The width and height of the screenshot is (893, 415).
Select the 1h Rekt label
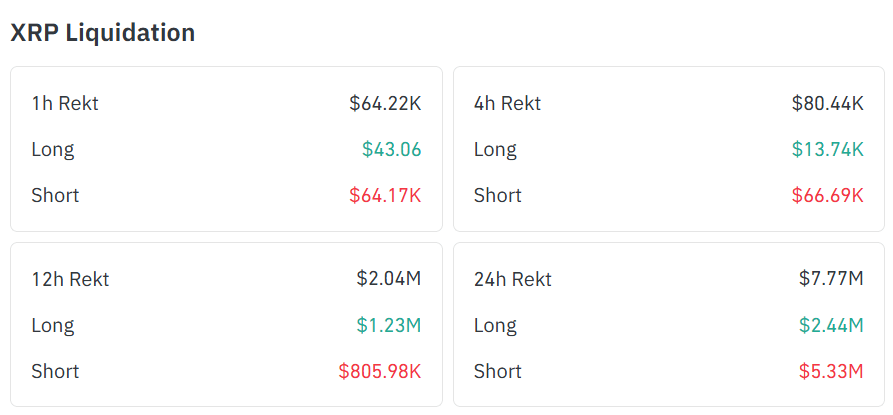pos(65,103)
